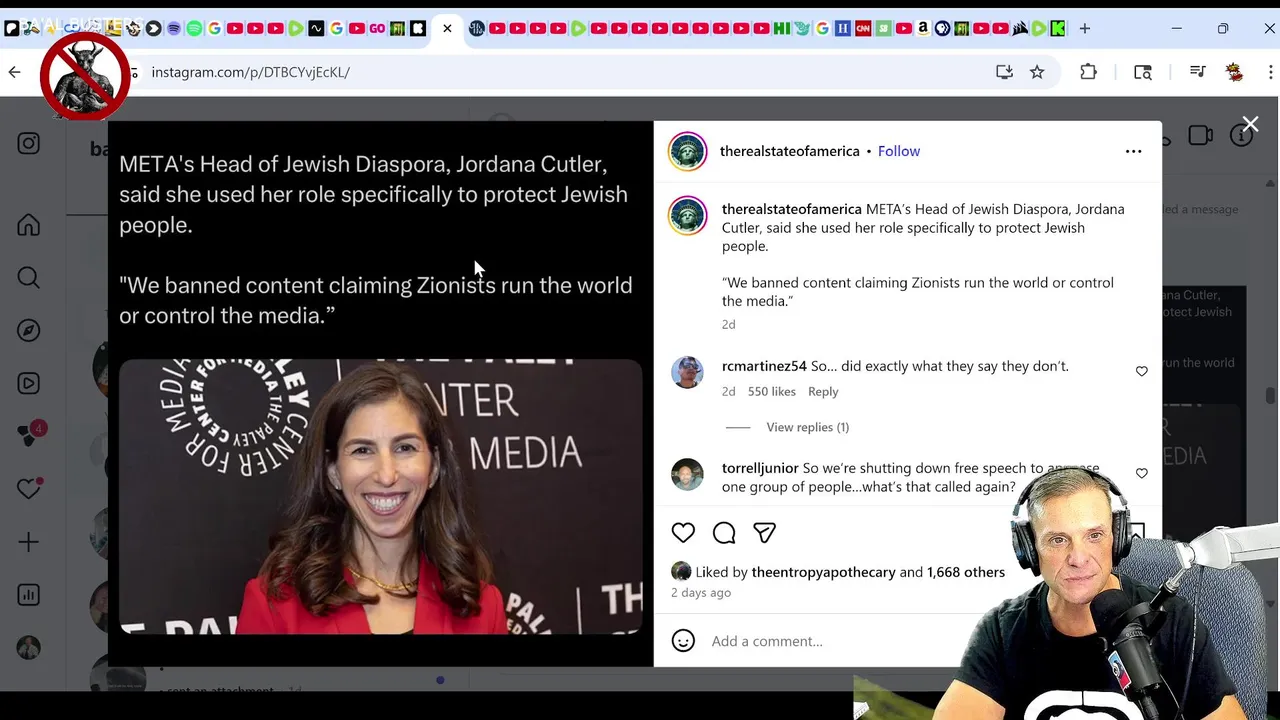
Task: Go back with the browser back arrow
Action: pyautogui.click(x=14, y=72)
